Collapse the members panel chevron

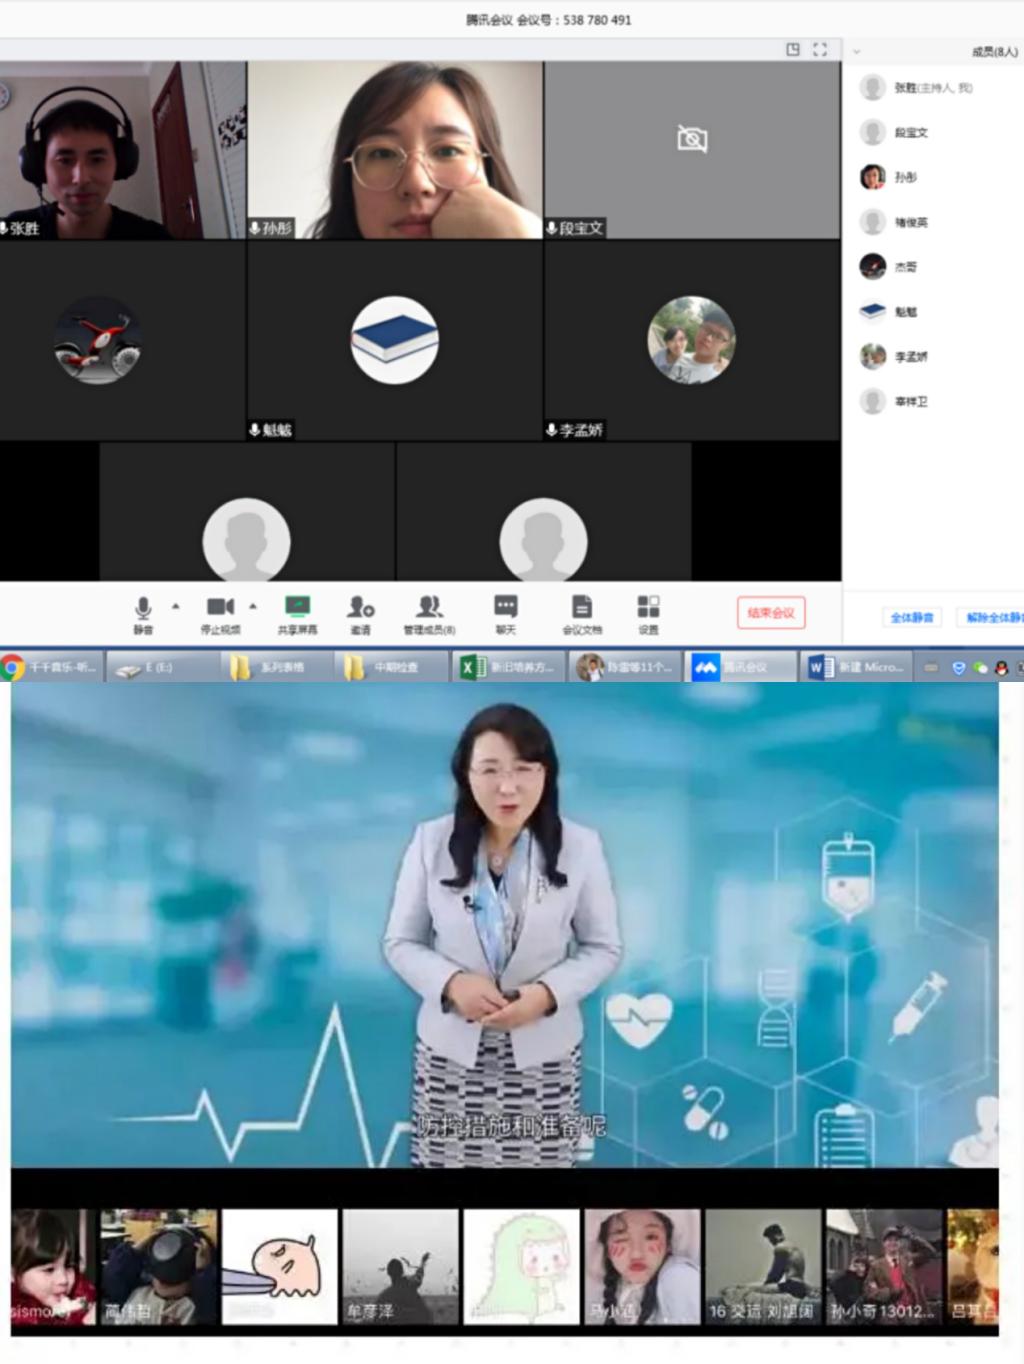(x=856, y=51)
